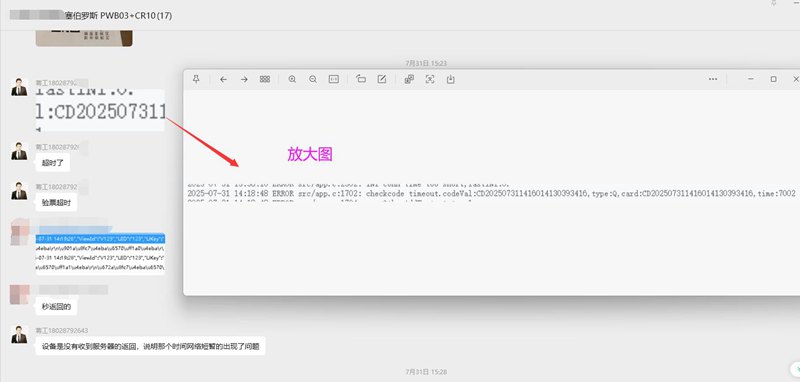Screen dimensions: 800x382
Task: Click the '7月31日 15:28' timestamp
Action: click(426, 372)
